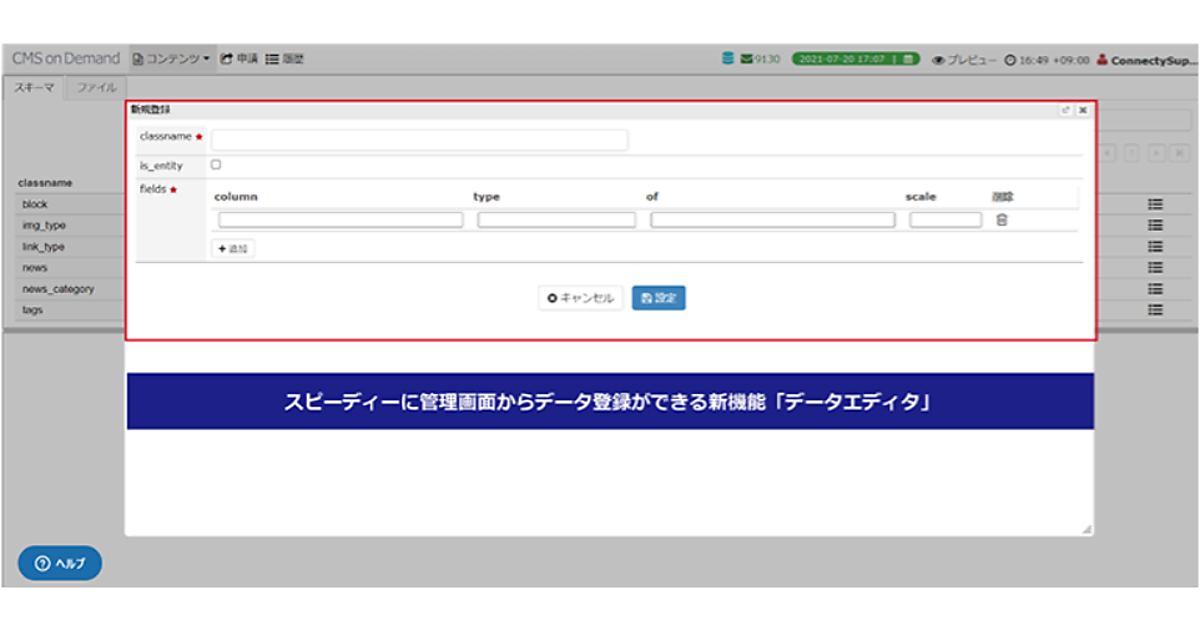
Task: Open the list icon for the block row
Action: coord(1155,204)
